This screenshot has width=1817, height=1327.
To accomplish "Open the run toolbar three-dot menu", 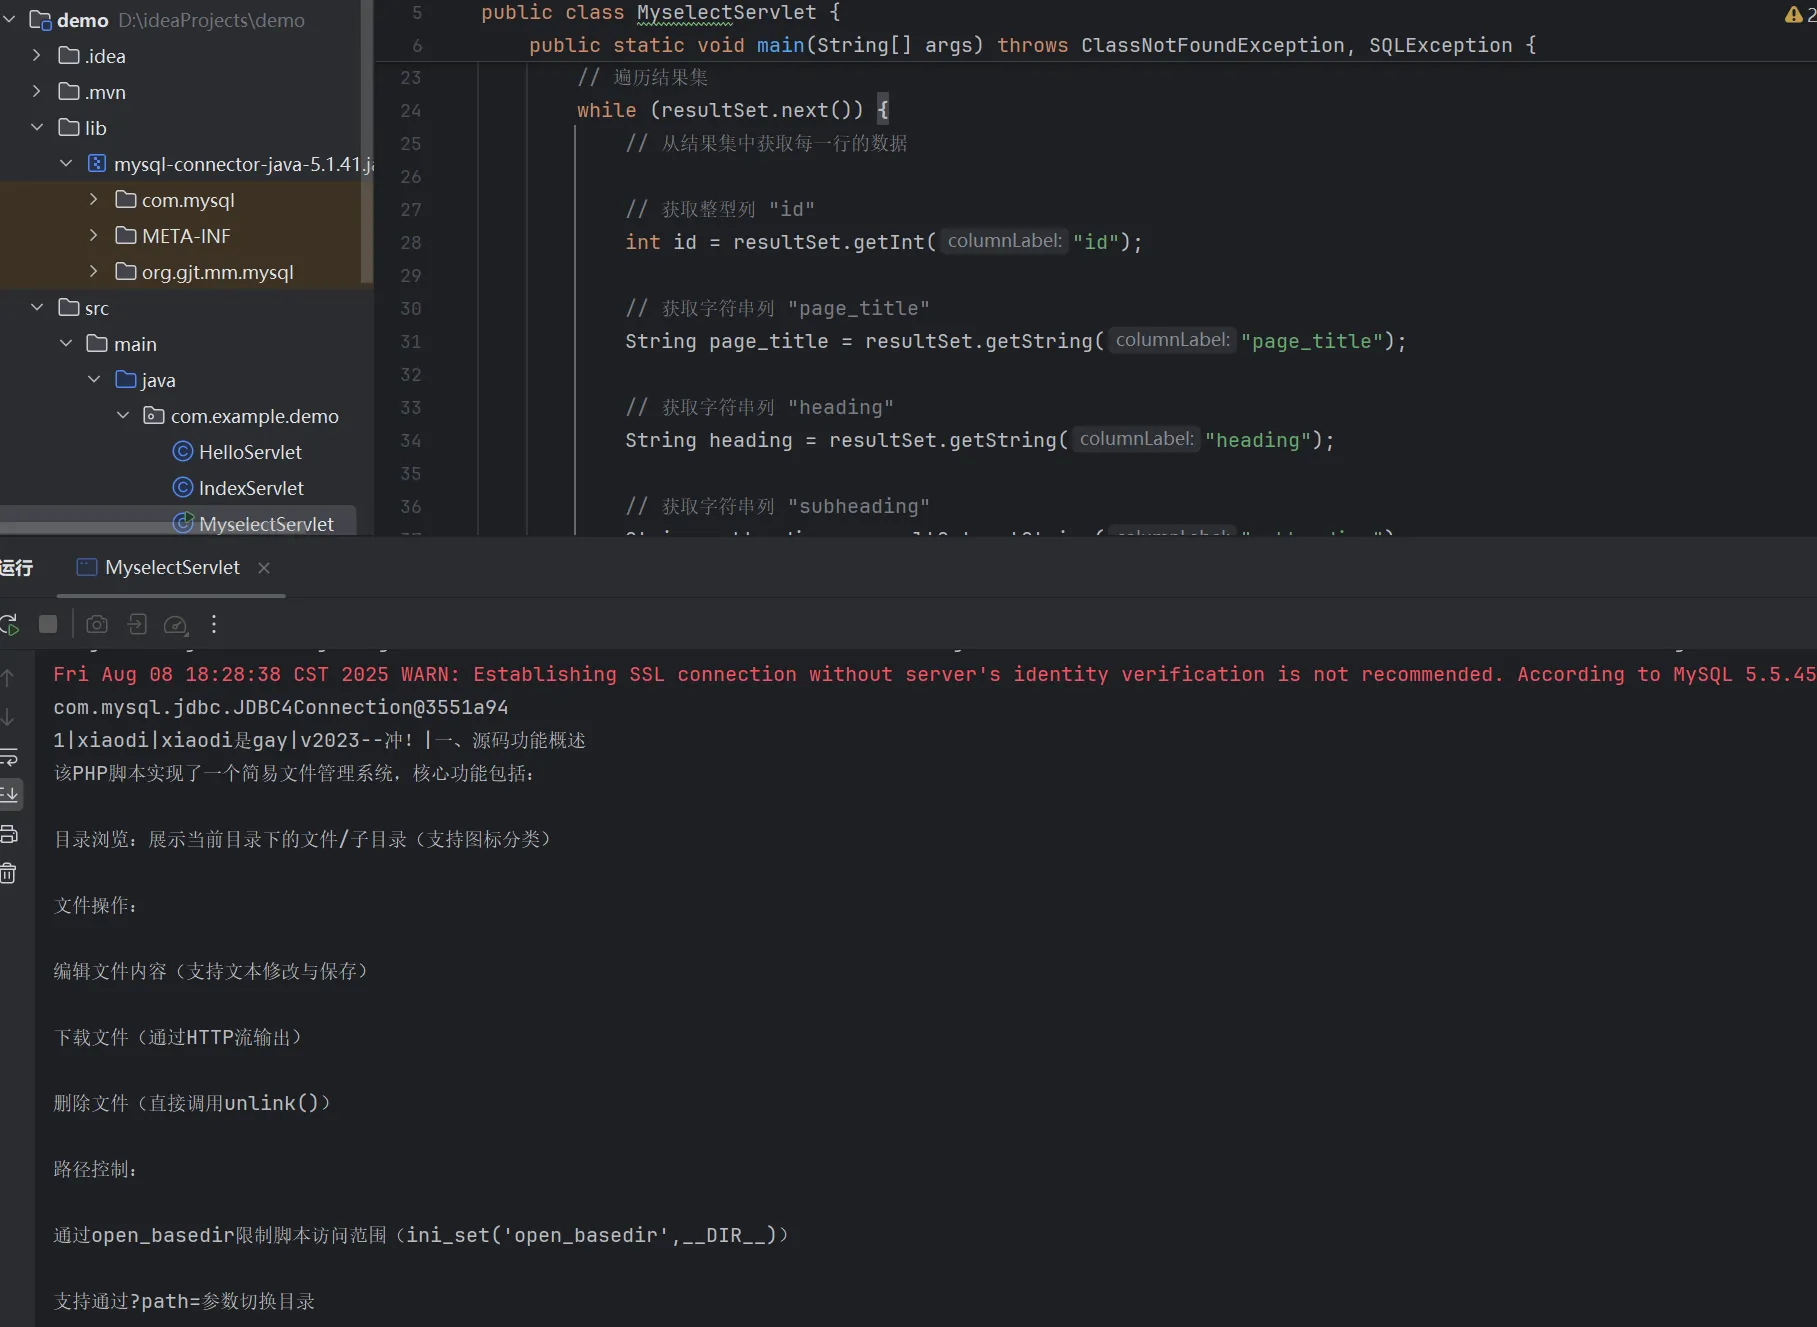I will [214, 625].
